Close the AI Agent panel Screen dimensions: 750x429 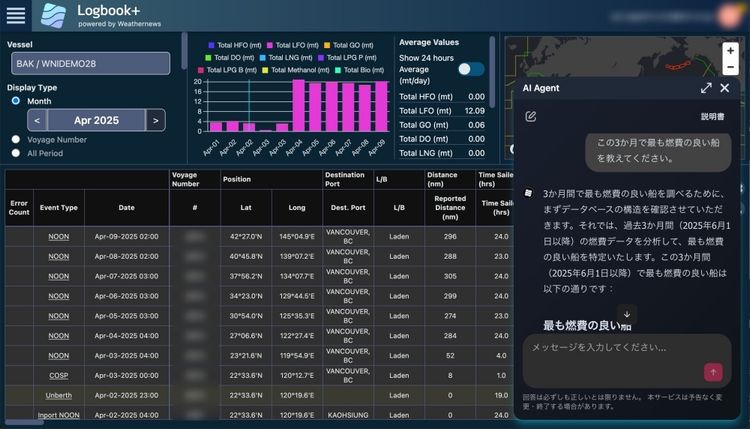point(725,88)
